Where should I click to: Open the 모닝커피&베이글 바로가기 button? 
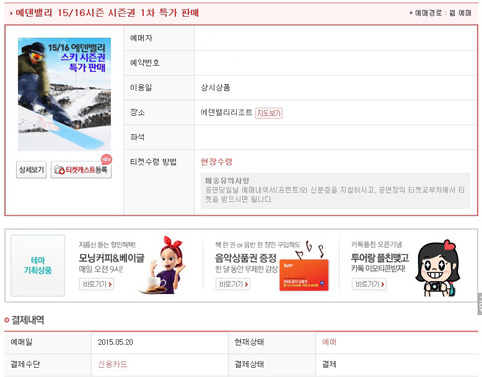pos(97,284)
